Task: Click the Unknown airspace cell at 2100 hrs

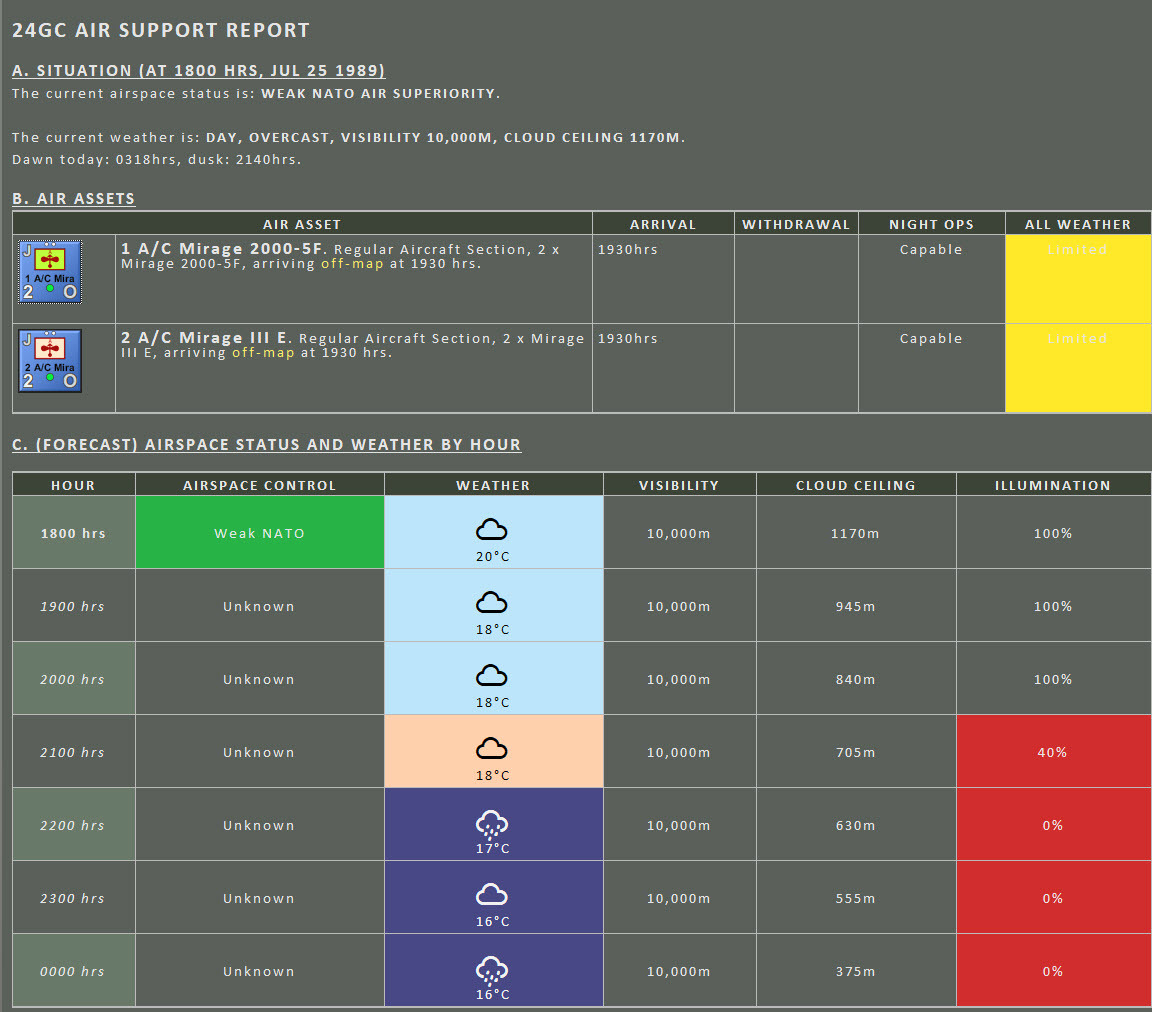Action: (259, 753)
